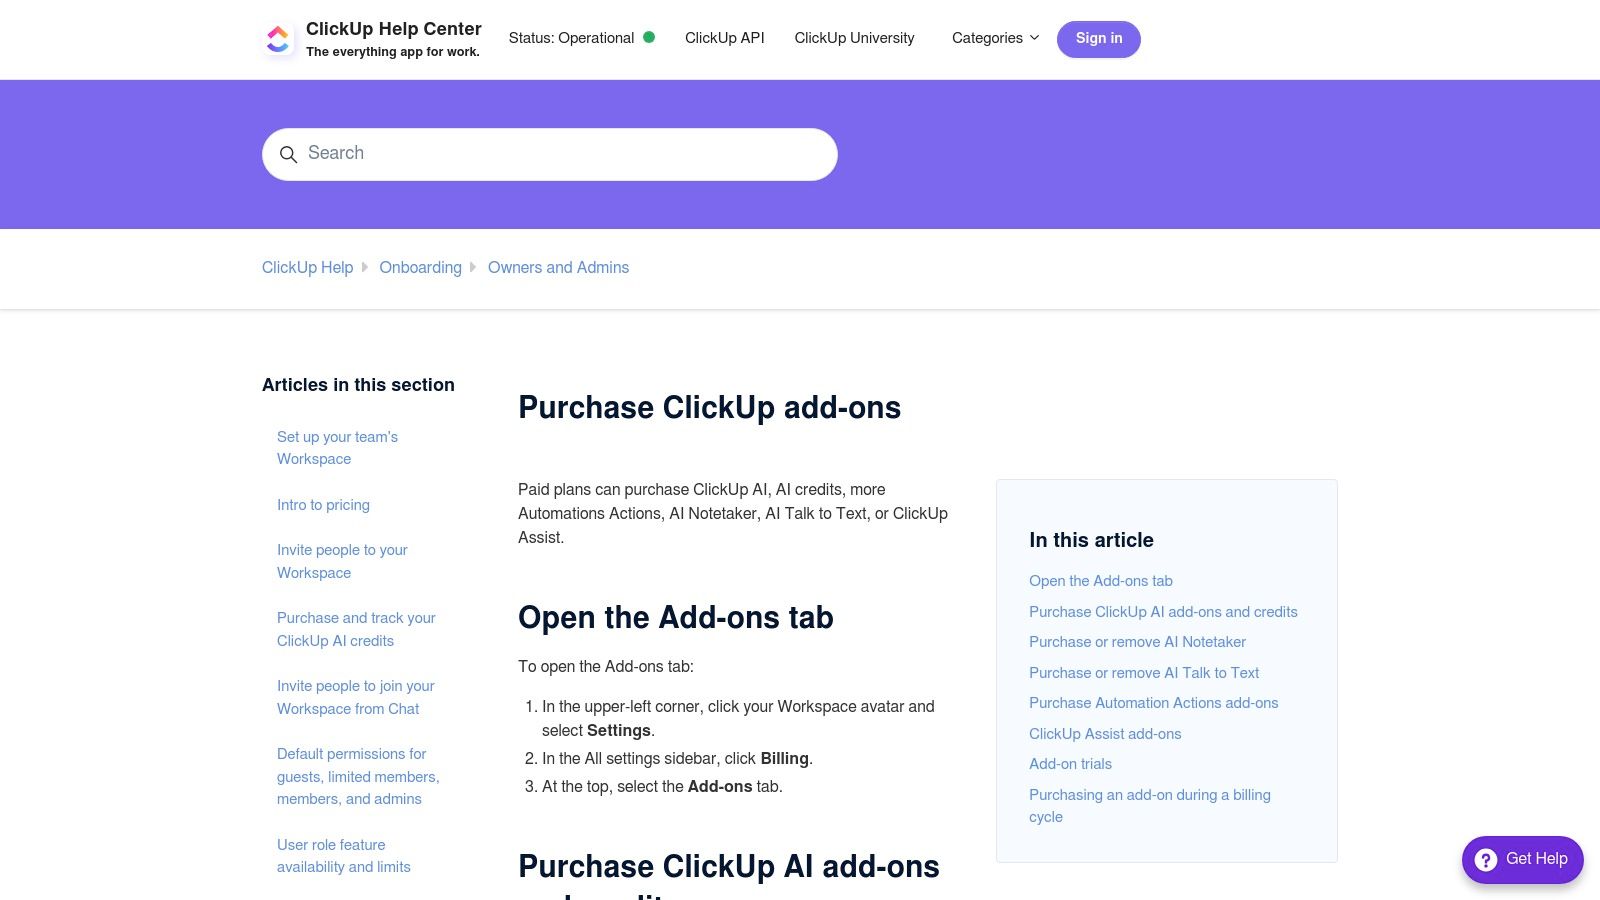Open the Get Help widget
Screen dimensions: 1600x900
tap(1523, 860)
